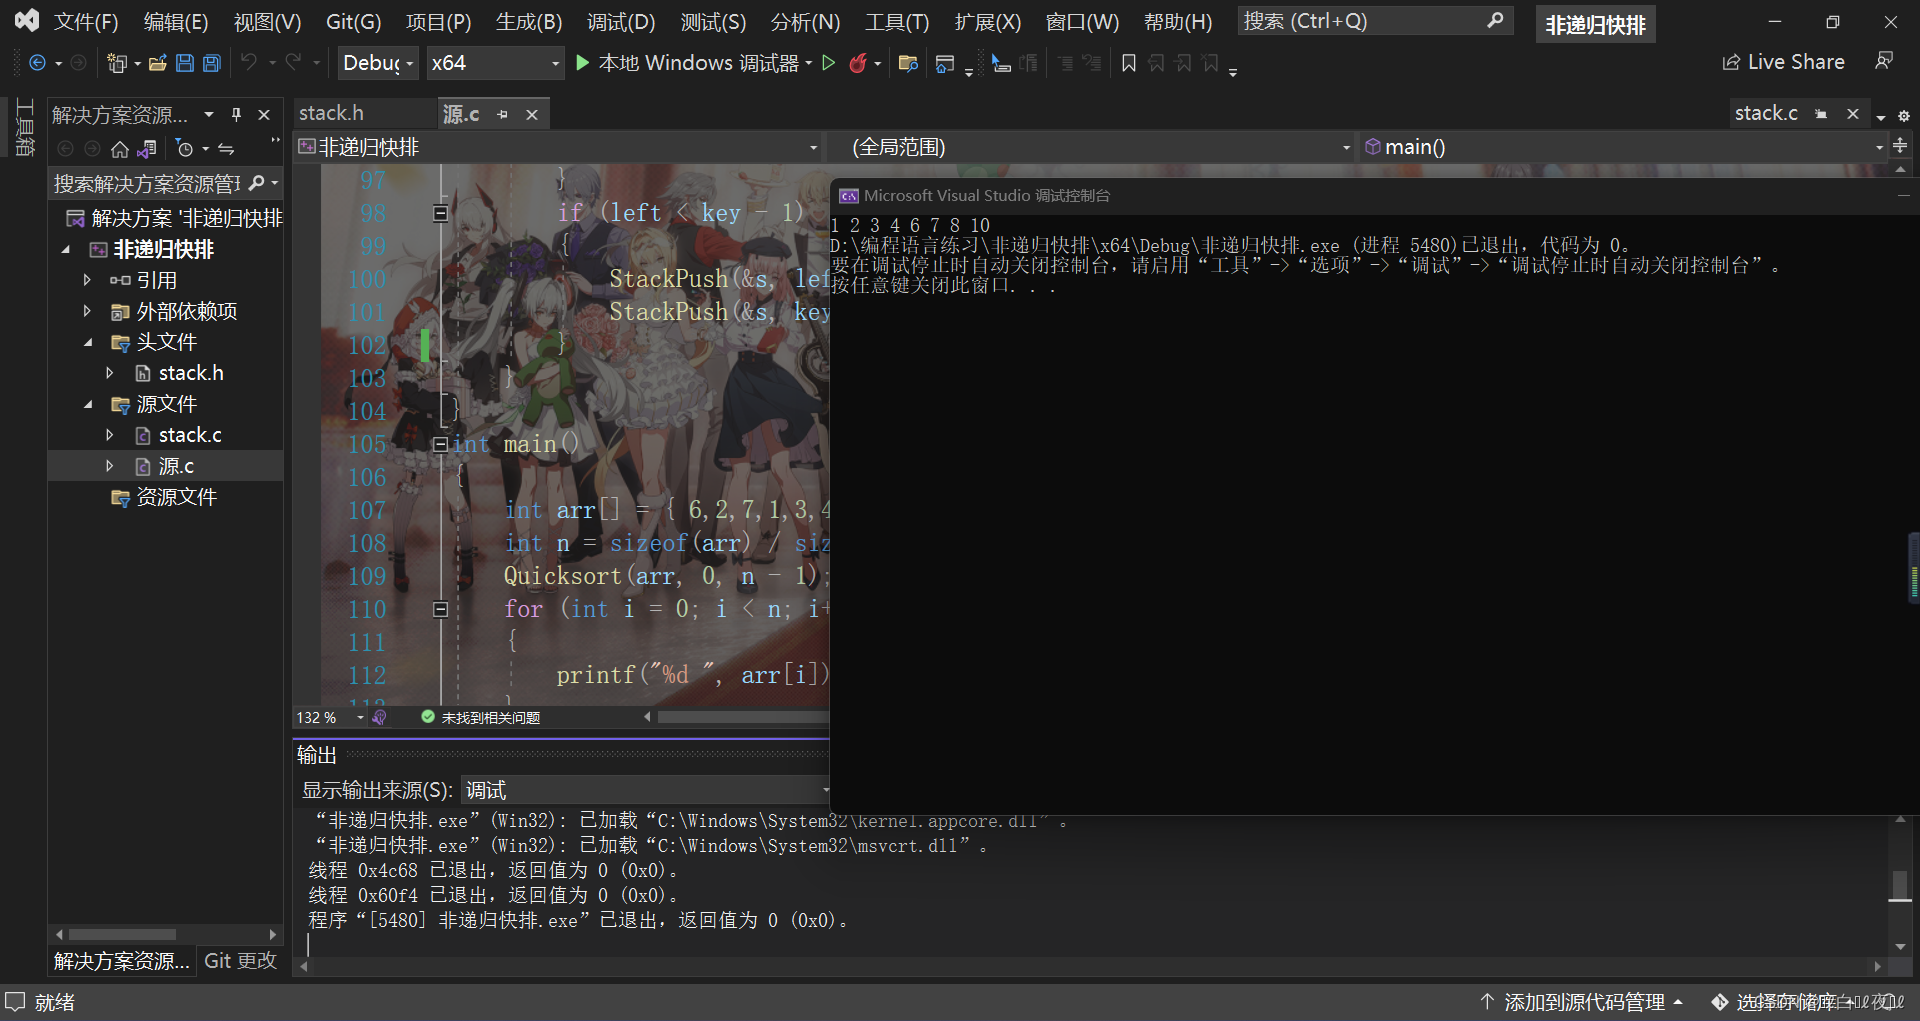Click the pending changes filter clock icon

pos(184,149)
